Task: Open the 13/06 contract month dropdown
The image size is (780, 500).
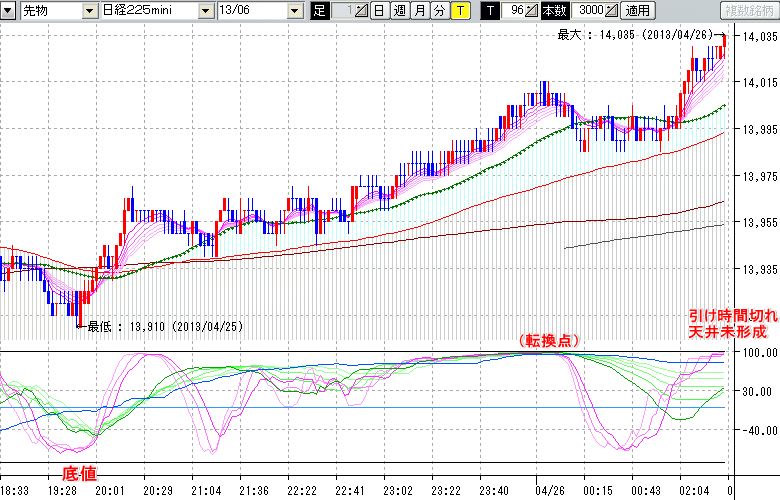Action: click(294, 11)
